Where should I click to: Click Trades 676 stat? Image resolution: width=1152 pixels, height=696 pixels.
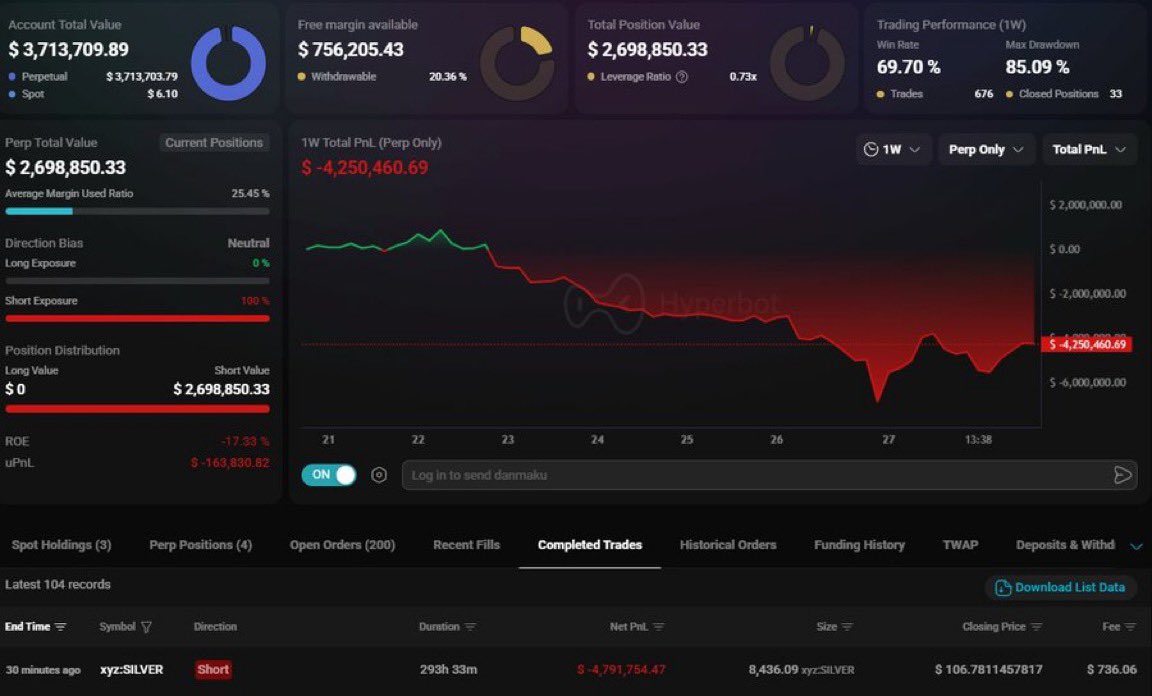pos(935,94)
